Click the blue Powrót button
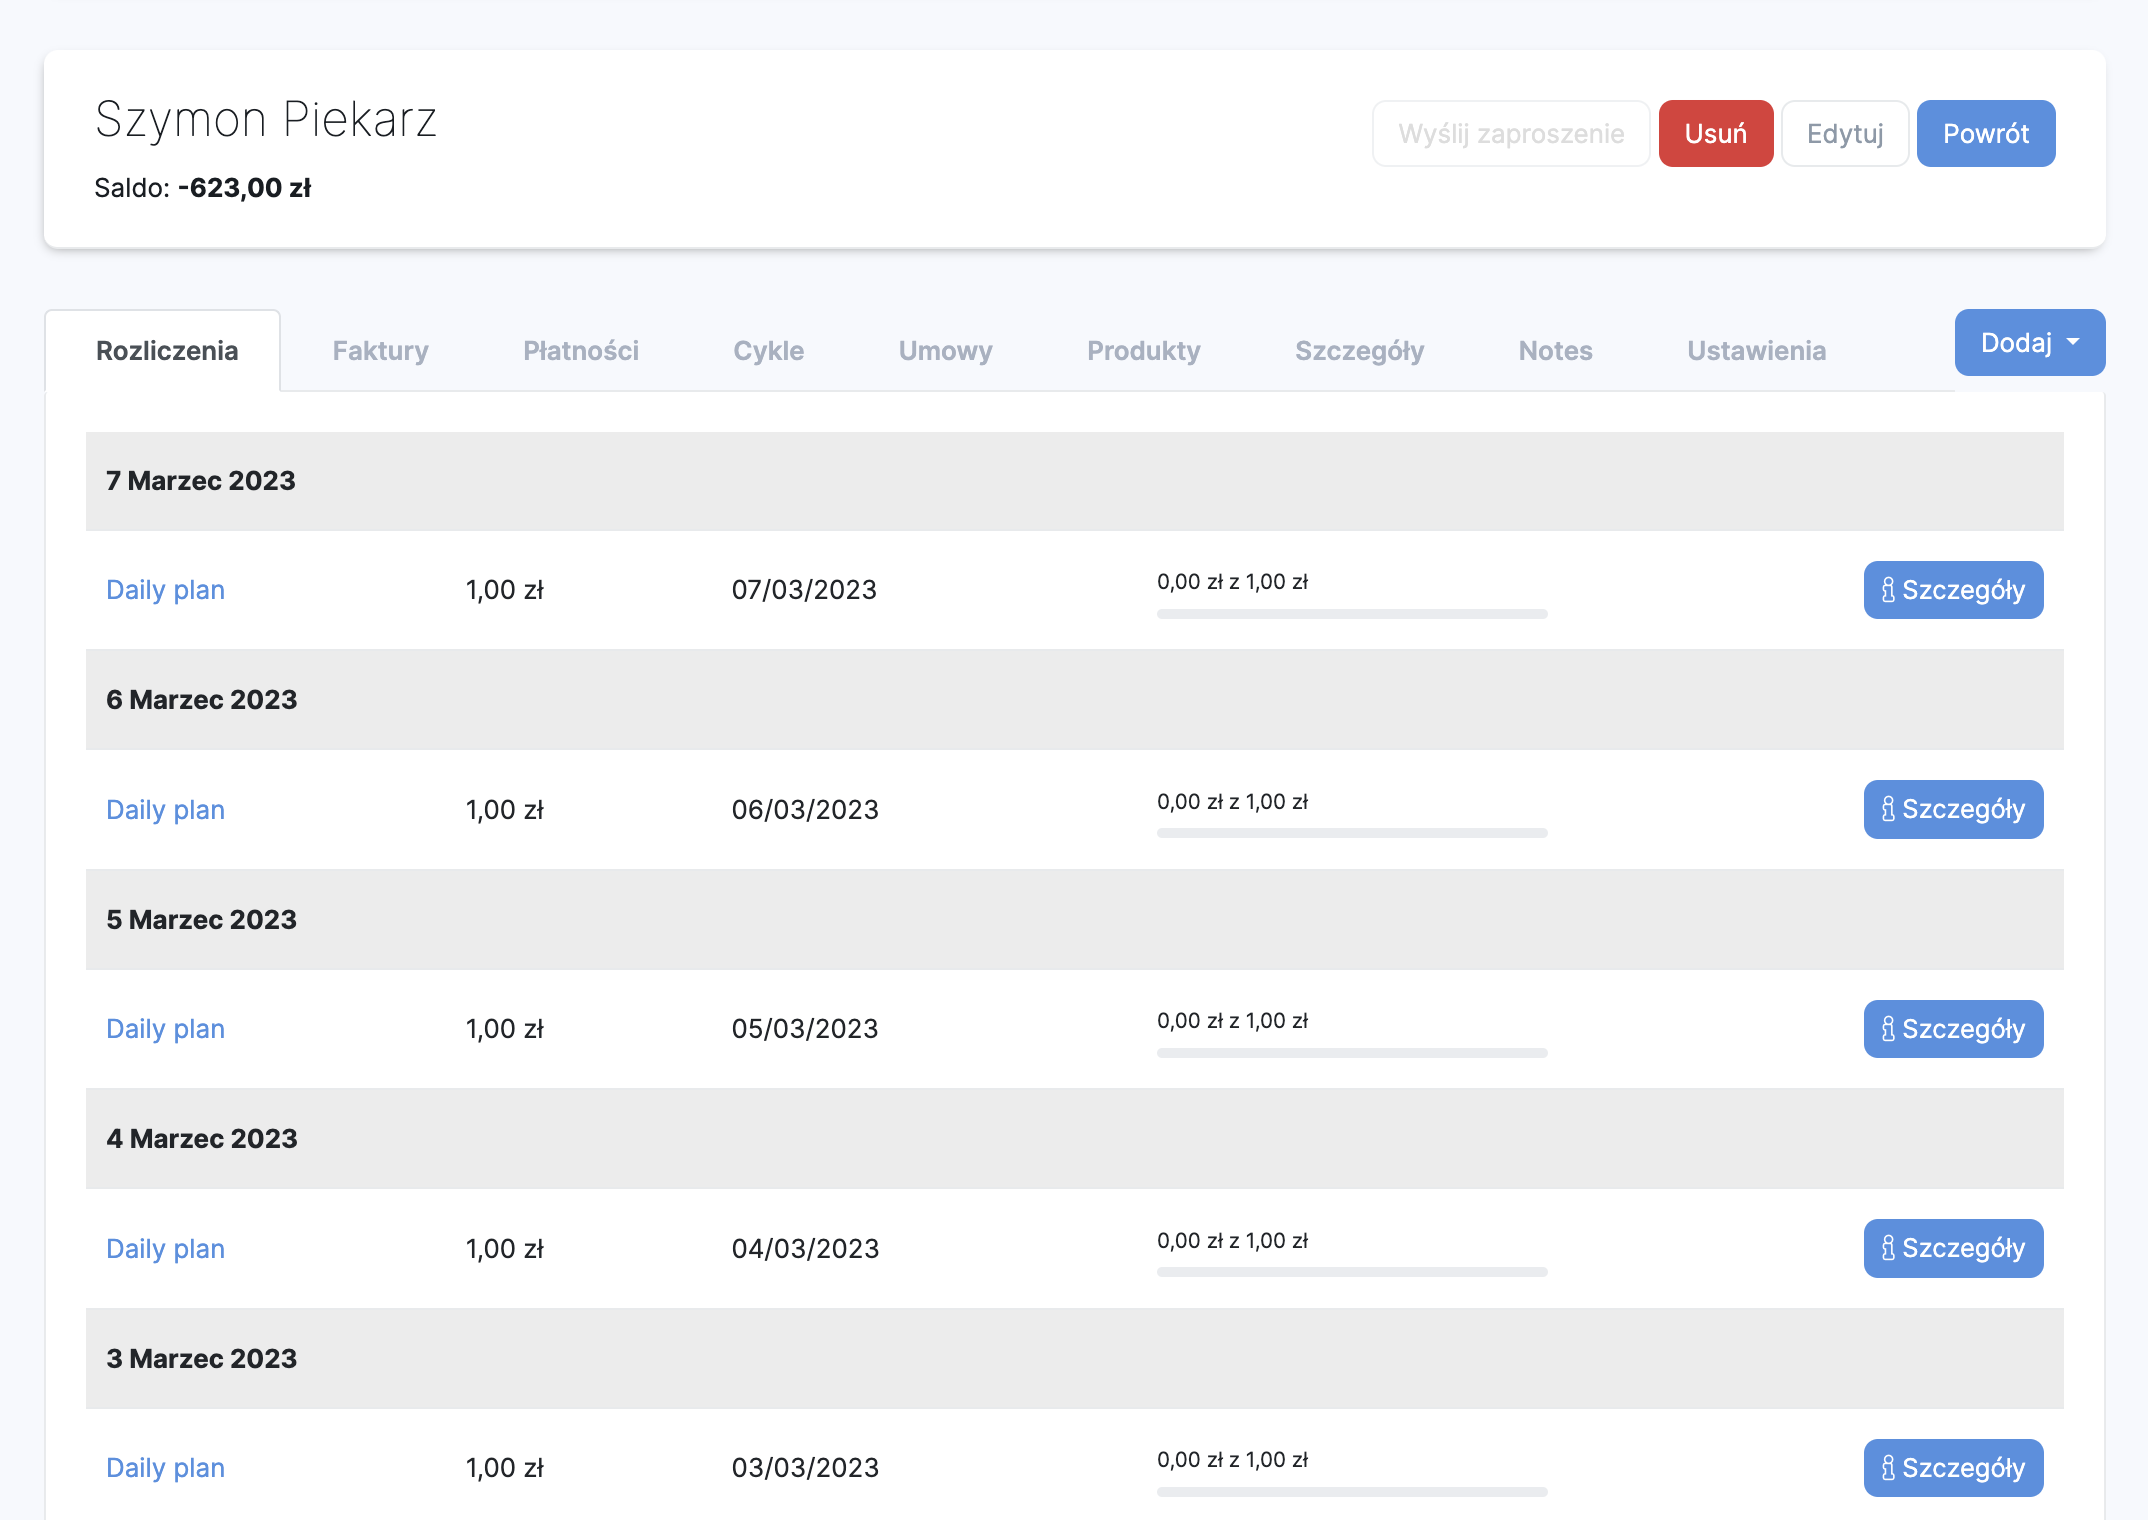Viewport: 2148px width, 1520px height. coord(1985,134)
